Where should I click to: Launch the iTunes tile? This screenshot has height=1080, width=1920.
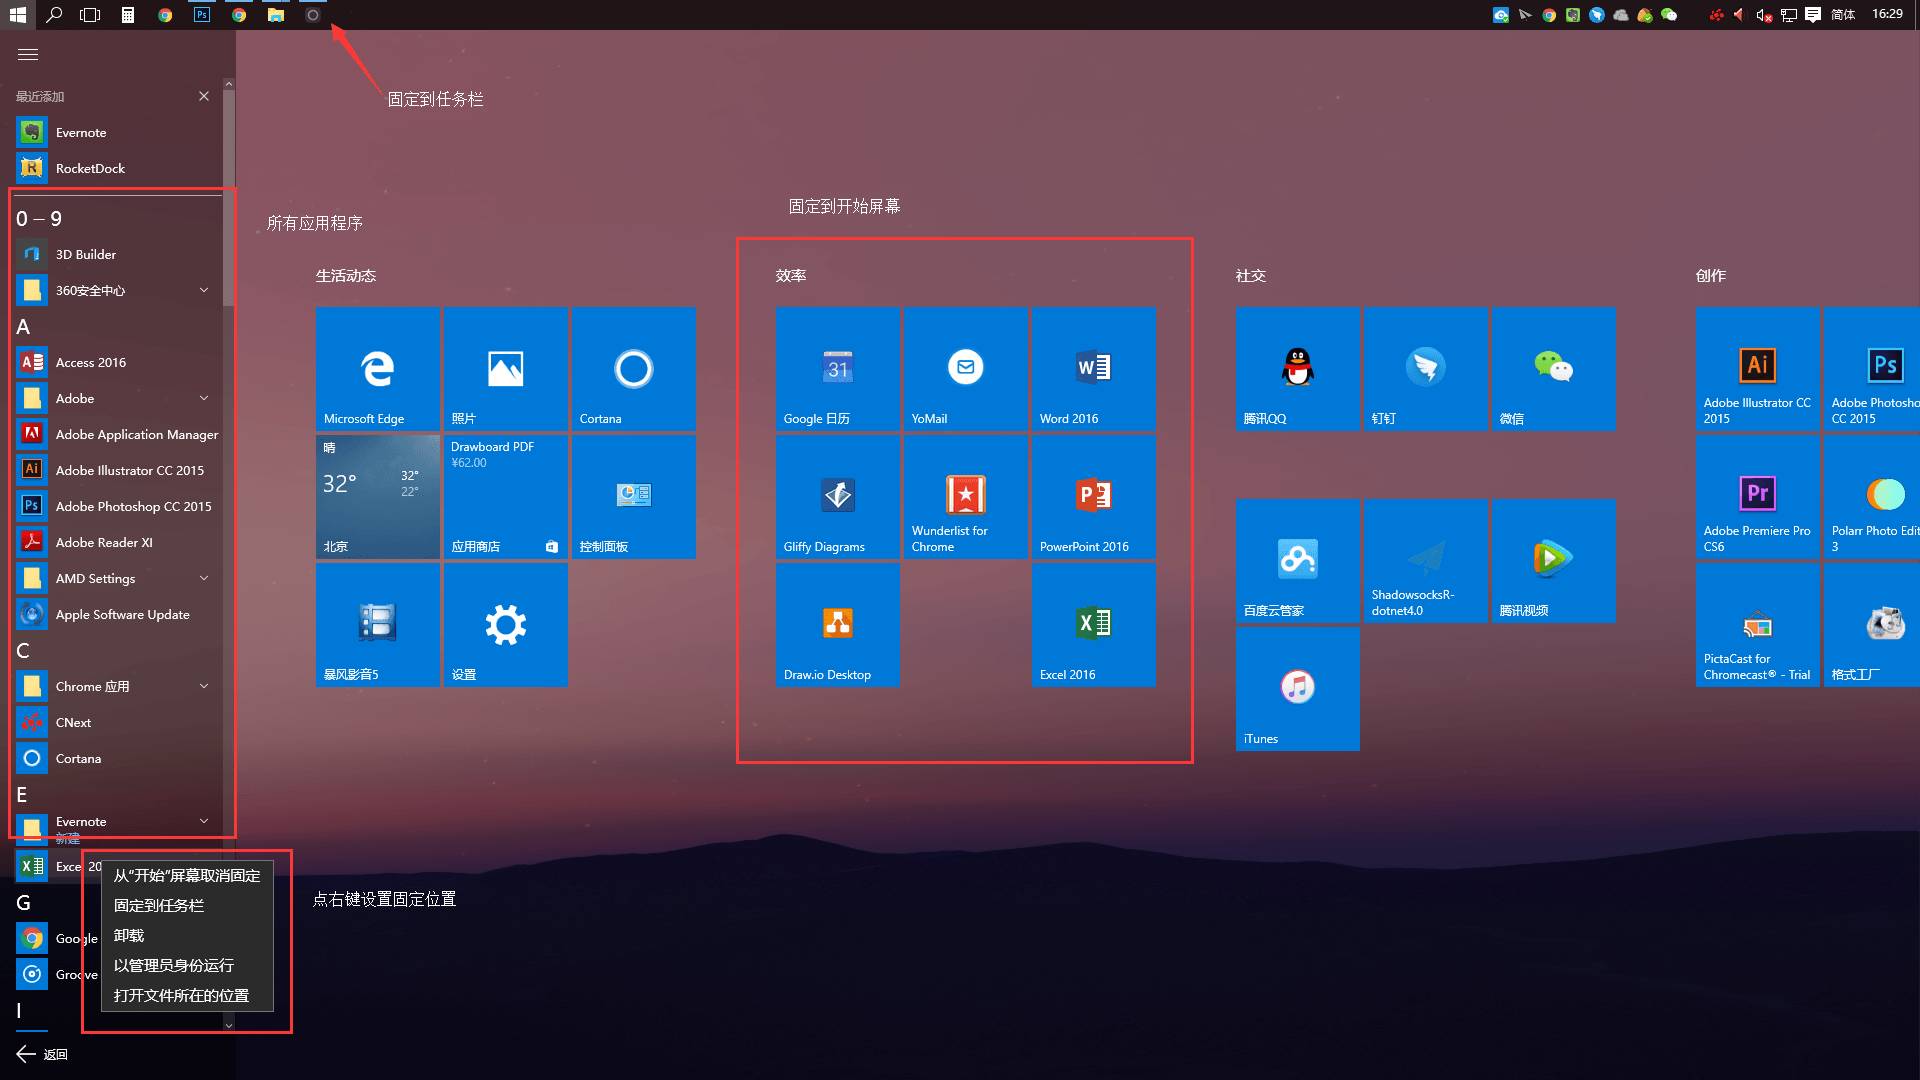click(x=1297, y=688)
